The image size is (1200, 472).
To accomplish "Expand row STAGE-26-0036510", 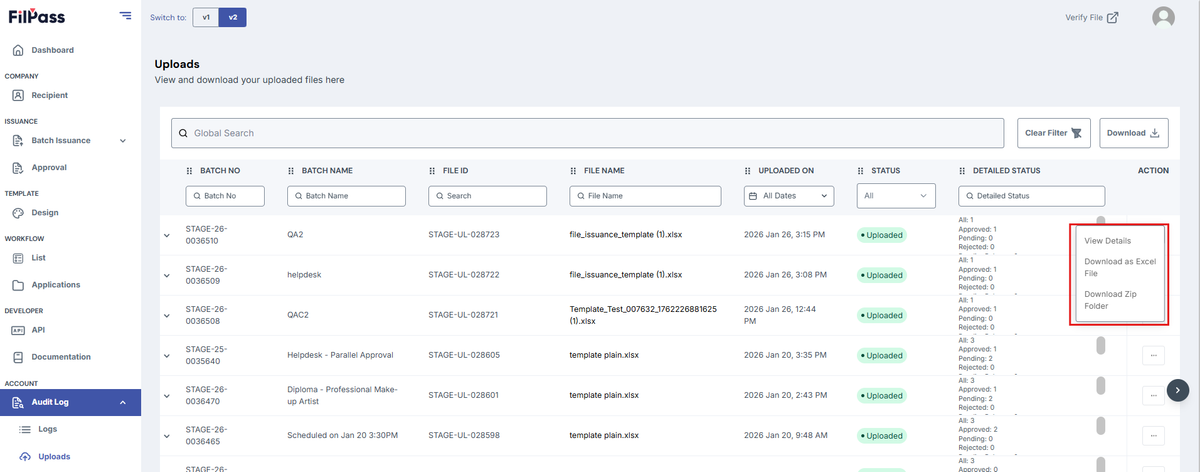I will 167,235.
